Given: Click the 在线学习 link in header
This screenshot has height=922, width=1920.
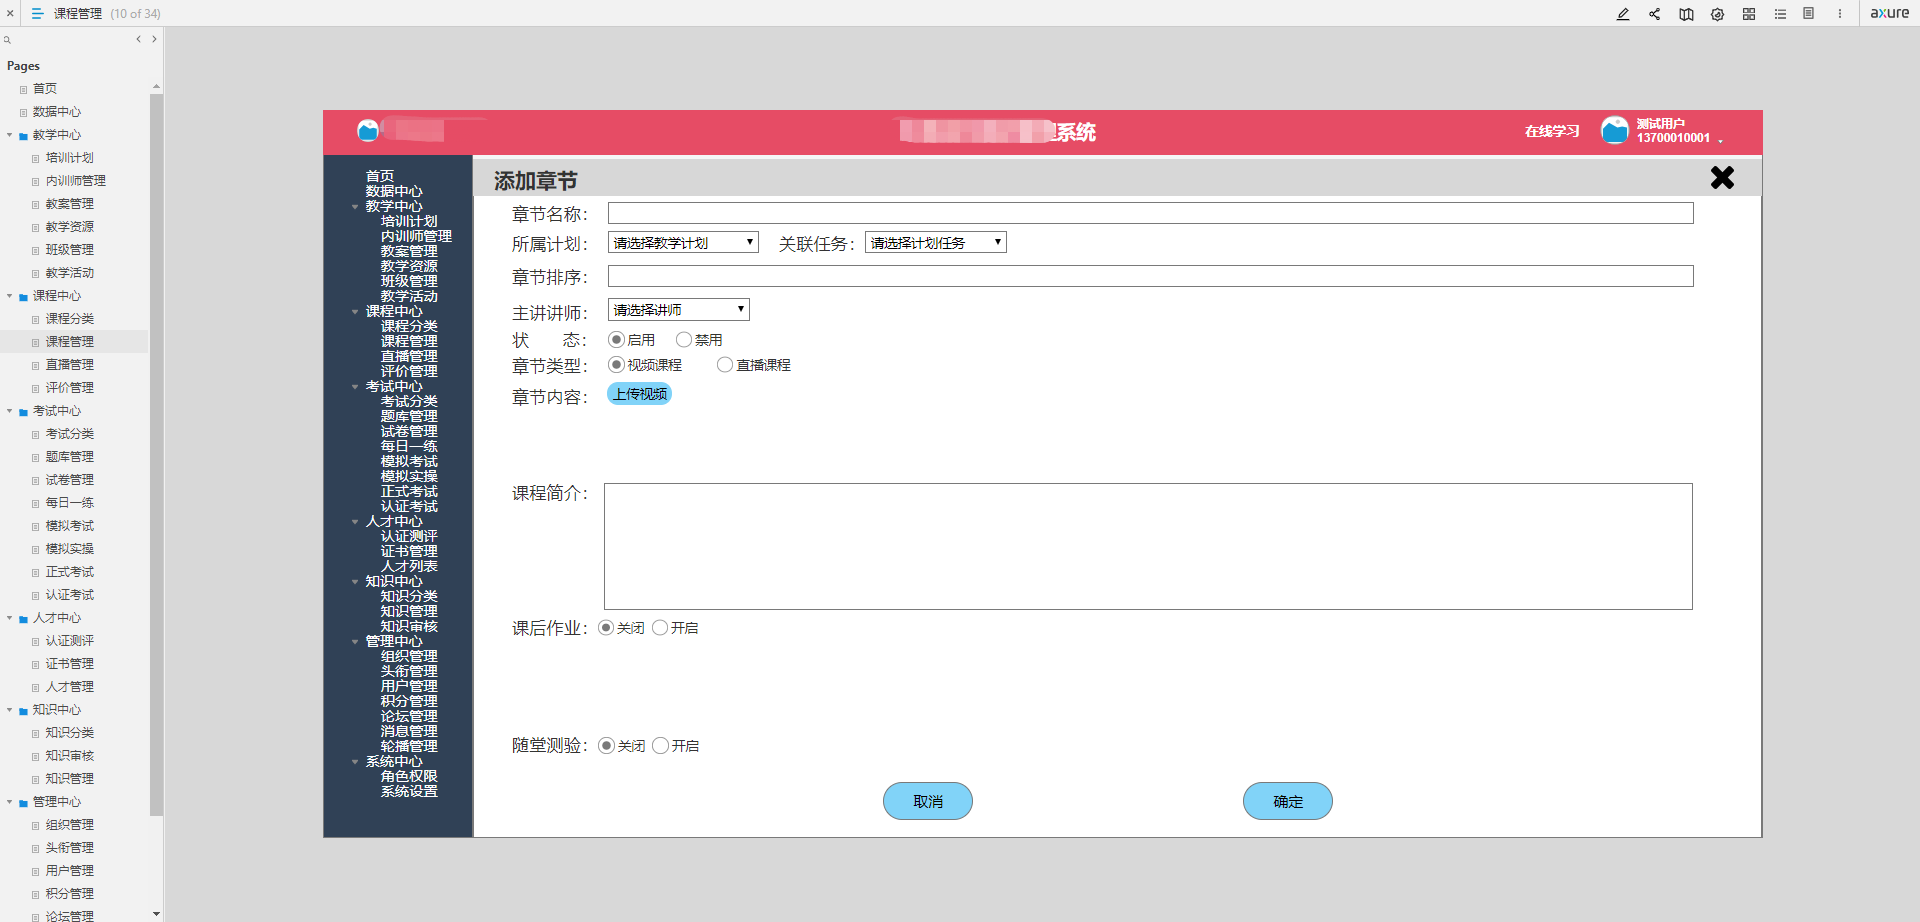Looking at the screenshot, I should (x=1552, y=131).
